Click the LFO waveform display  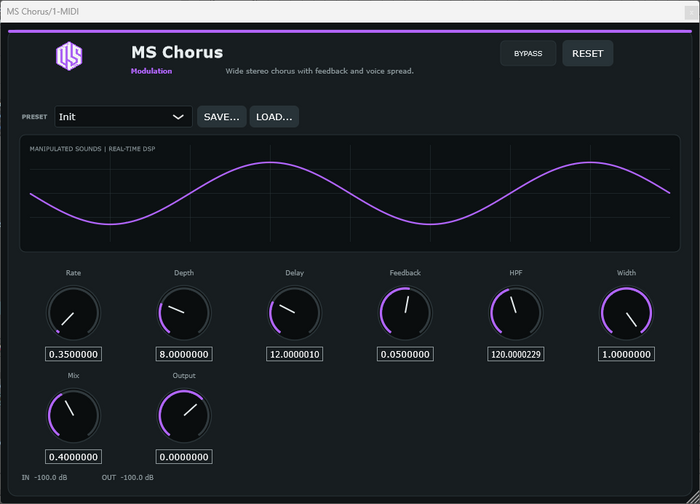tap(350, 193)
